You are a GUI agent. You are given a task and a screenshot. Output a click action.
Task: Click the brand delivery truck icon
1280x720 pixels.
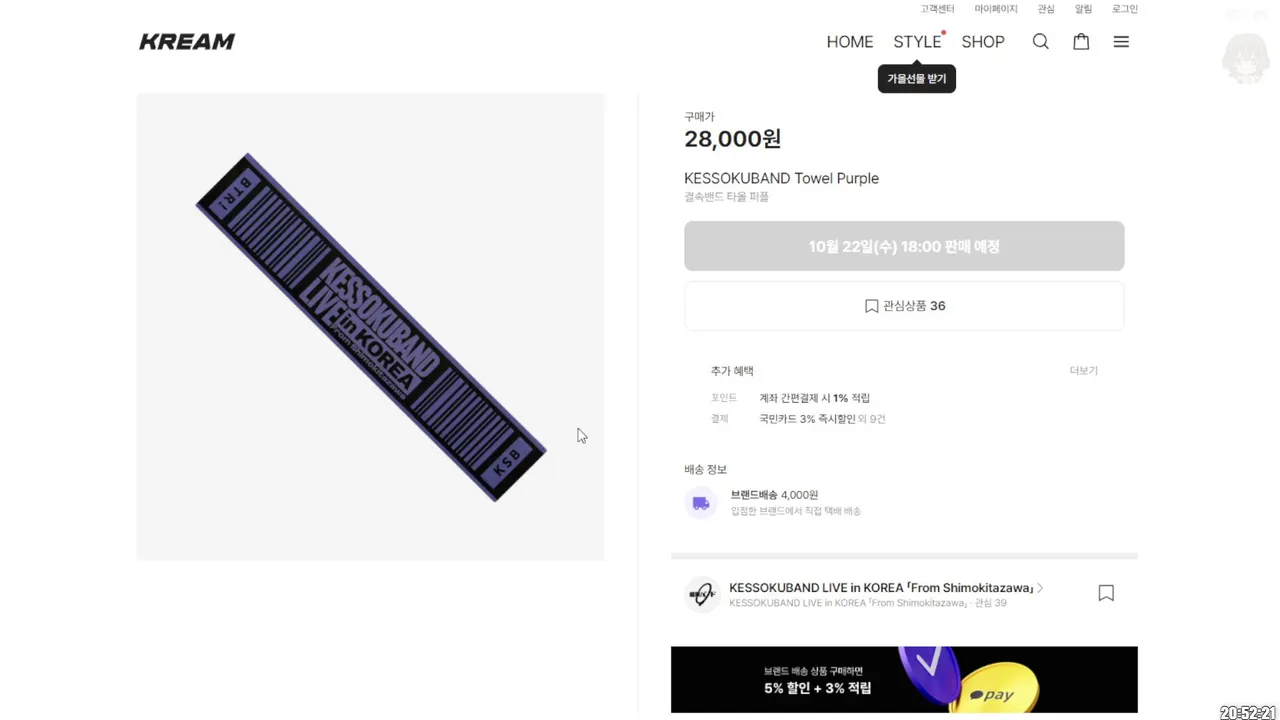[x=701, y=503]
